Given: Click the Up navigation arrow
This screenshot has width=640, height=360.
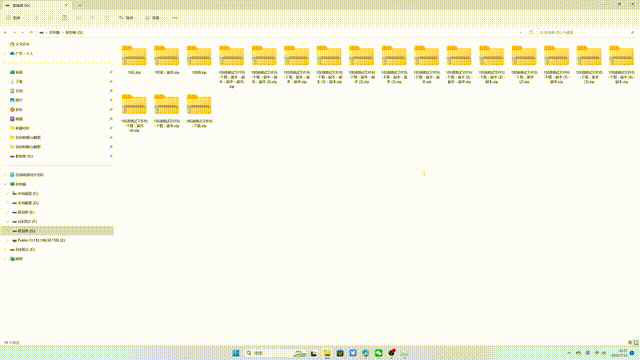Looking at the screenshot, I should (x=31, y=32).
